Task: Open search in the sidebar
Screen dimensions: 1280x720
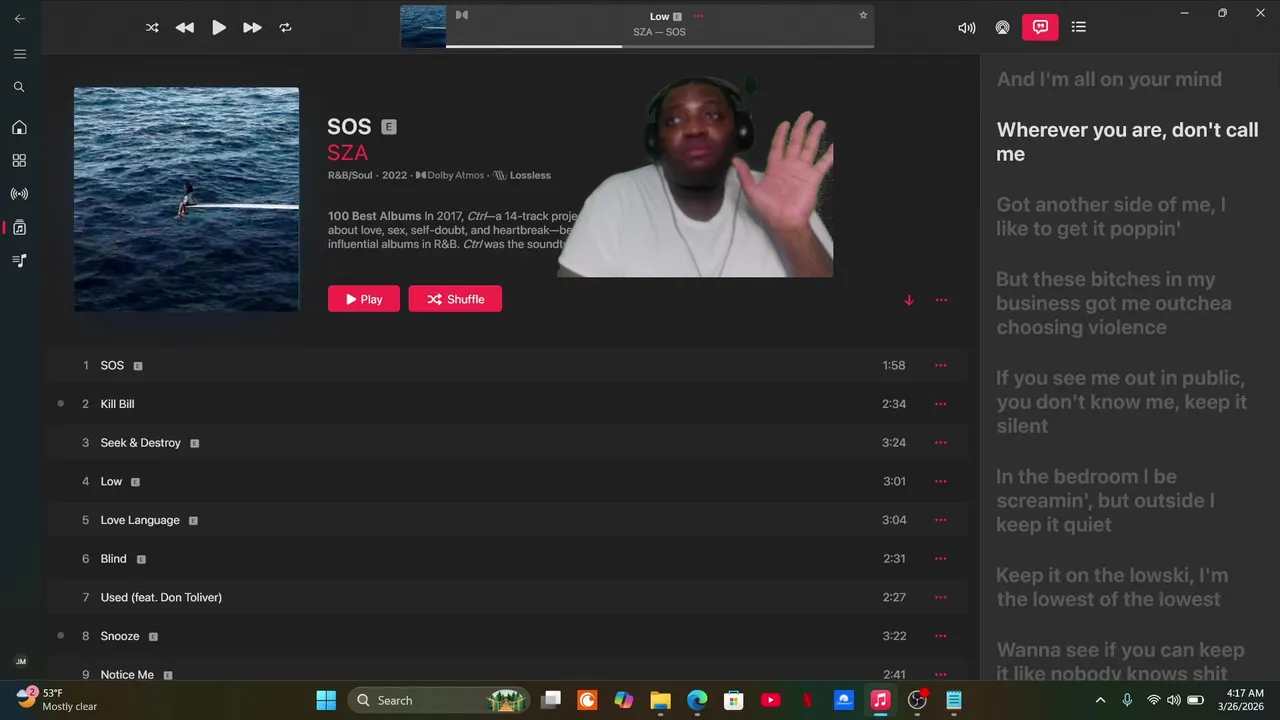Action: click(x=19, y=87)
